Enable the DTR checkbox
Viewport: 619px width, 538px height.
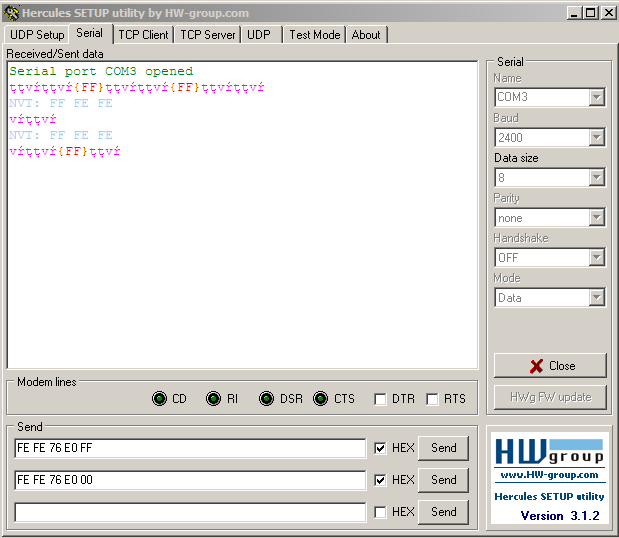coord(380,399)
